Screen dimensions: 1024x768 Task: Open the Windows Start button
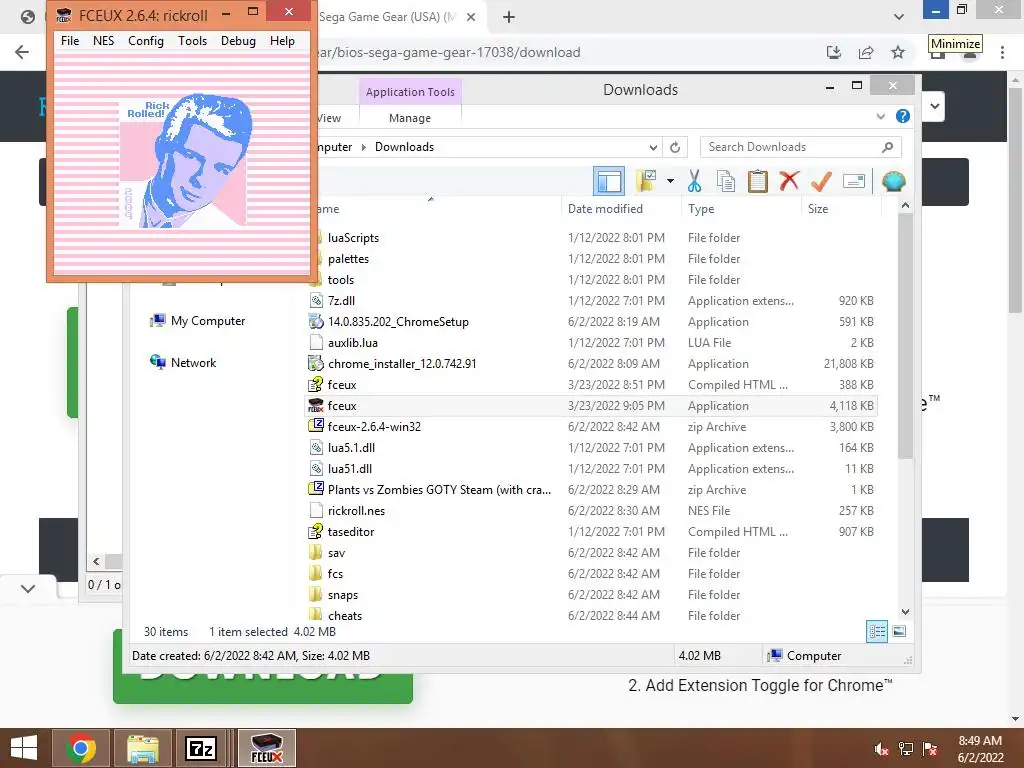click(24, 748)
